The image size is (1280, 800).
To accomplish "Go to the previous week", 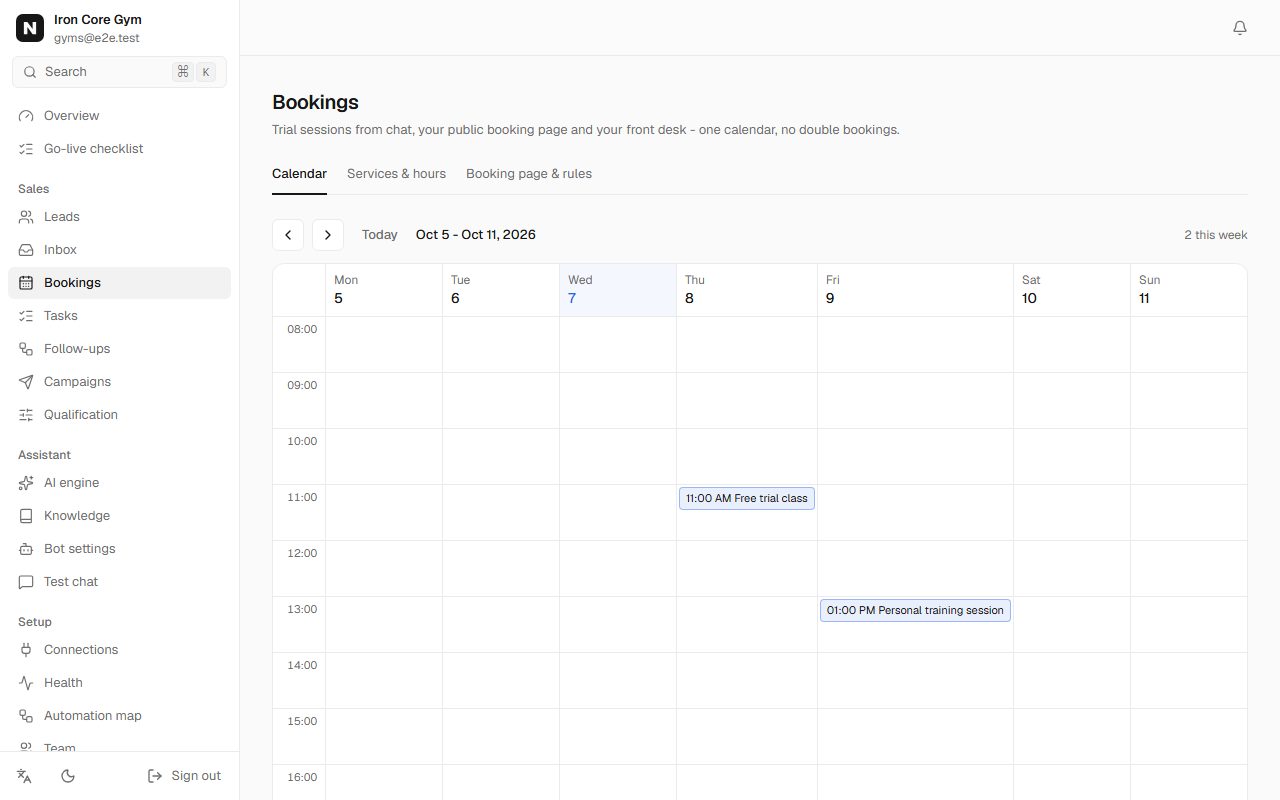I will (x=288, y=235).
